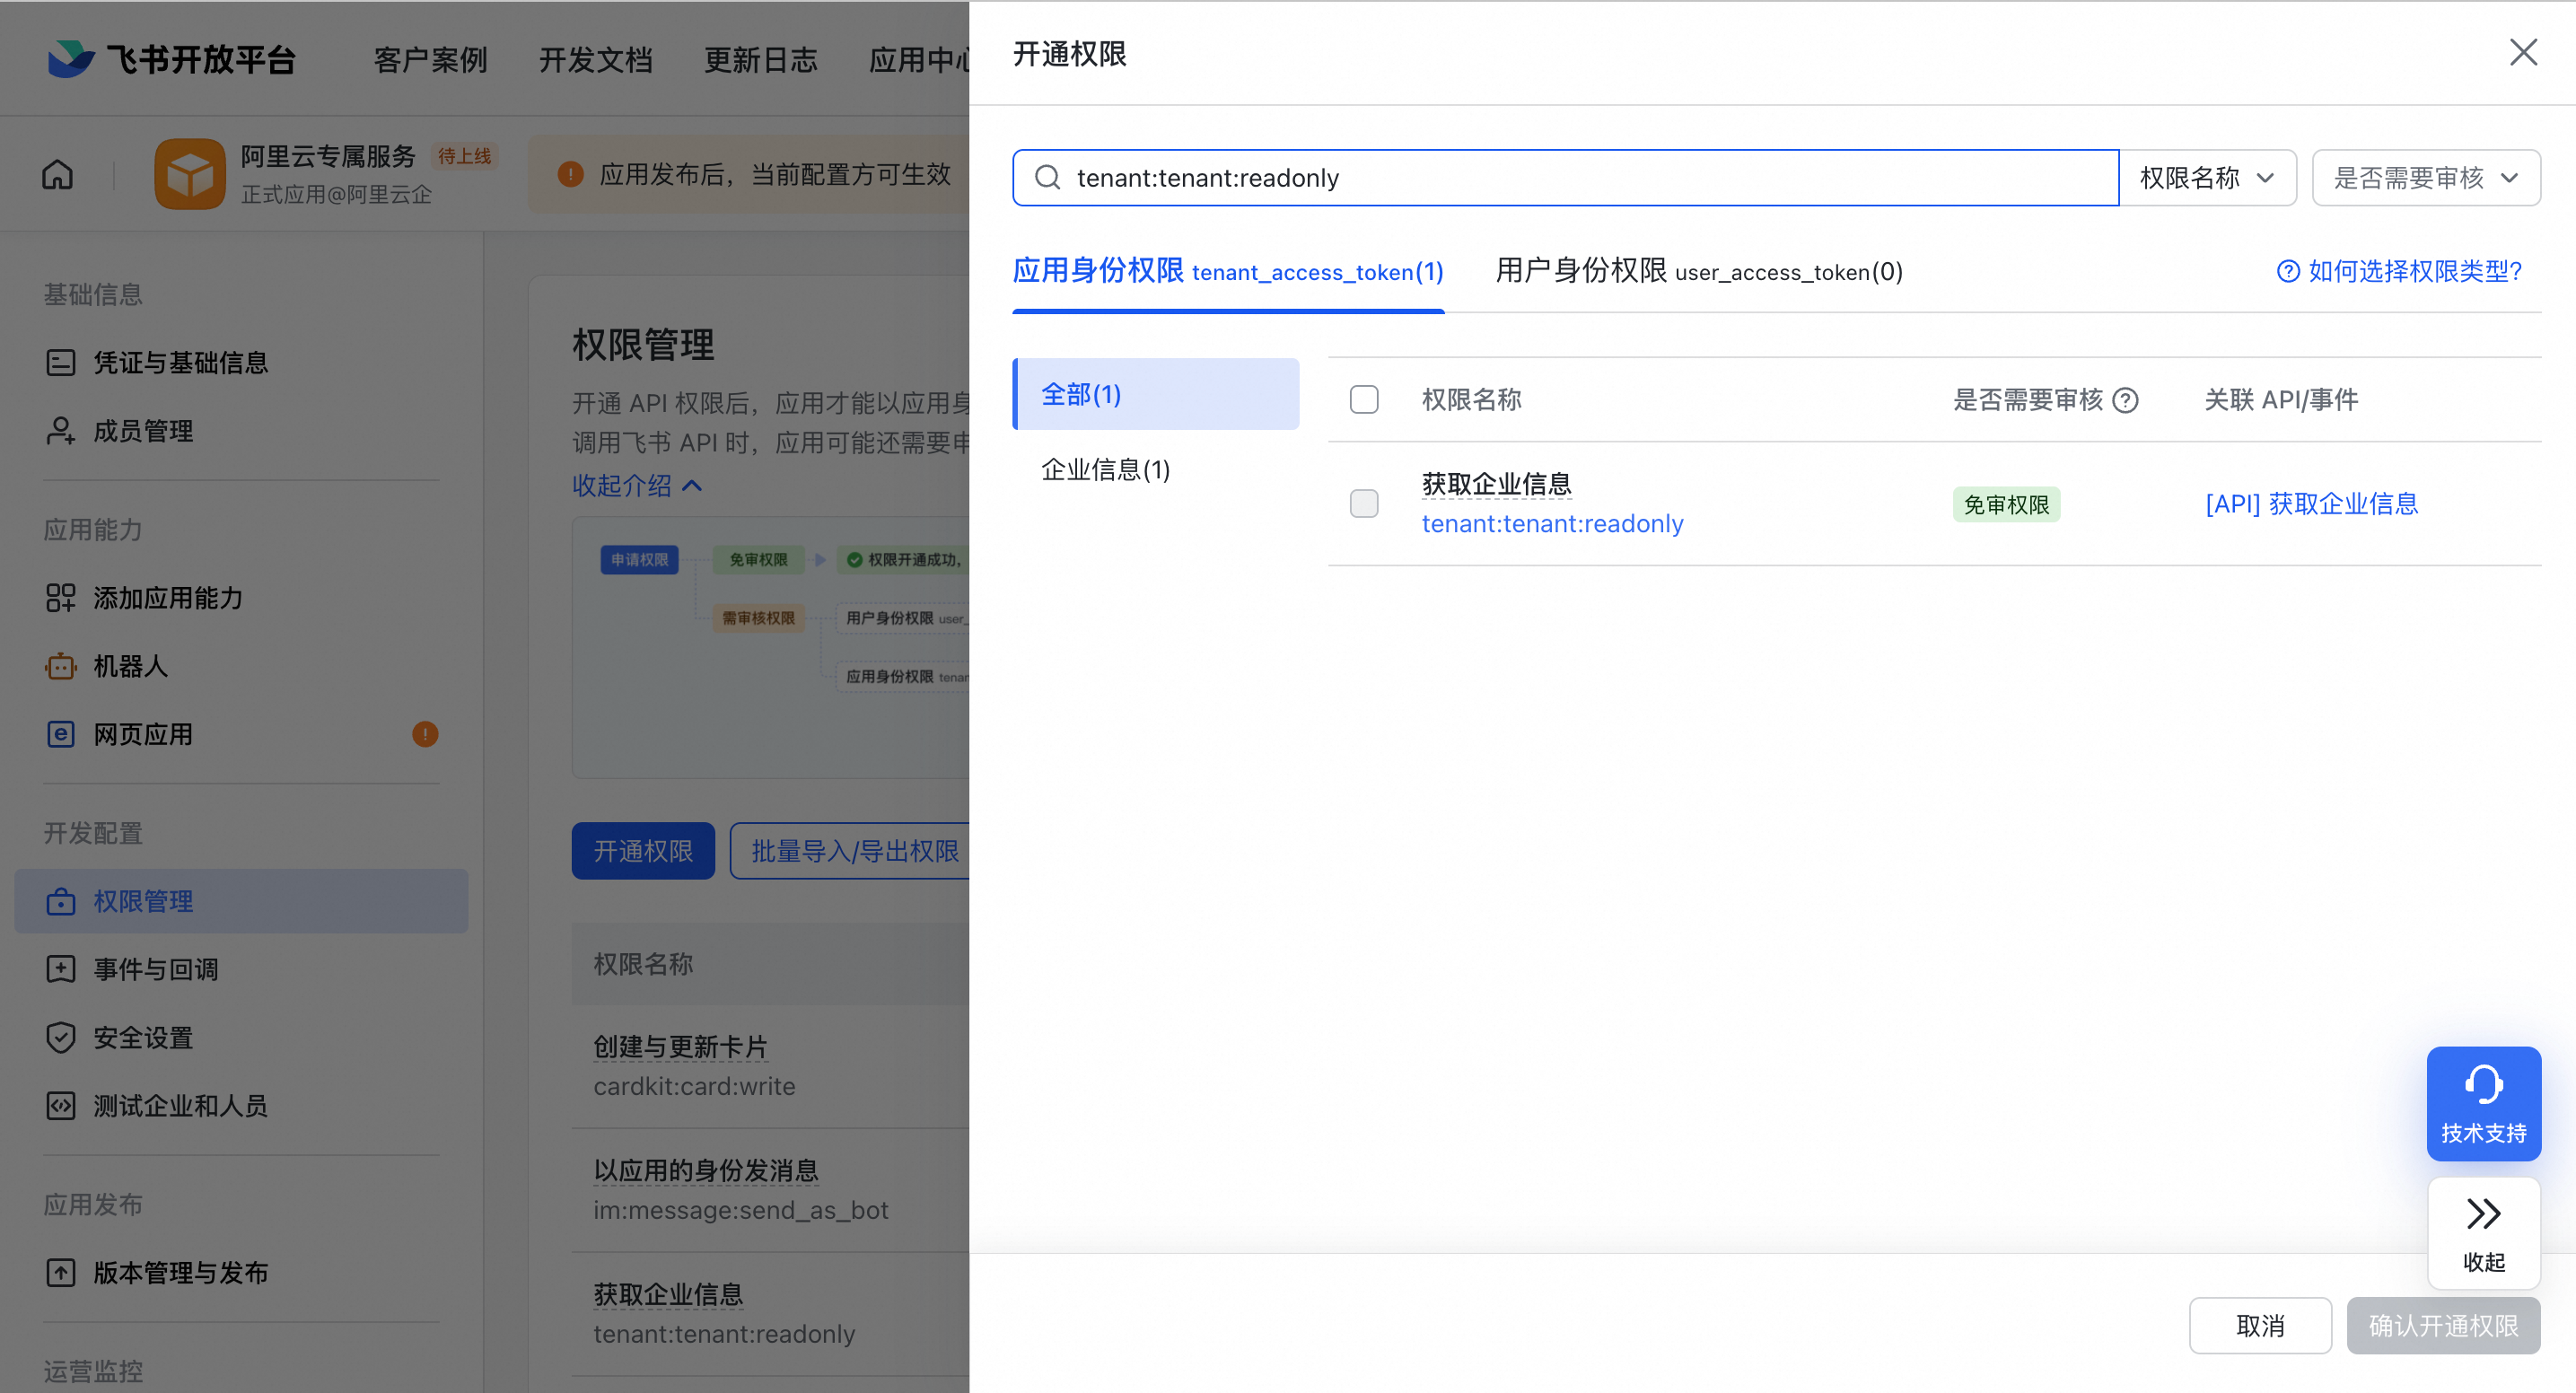Image resolution: width=2576 pixels, height=1393 pixels.
Task: Open the 是否需要审核 filter dropdown
Action: pos(2425,178)
